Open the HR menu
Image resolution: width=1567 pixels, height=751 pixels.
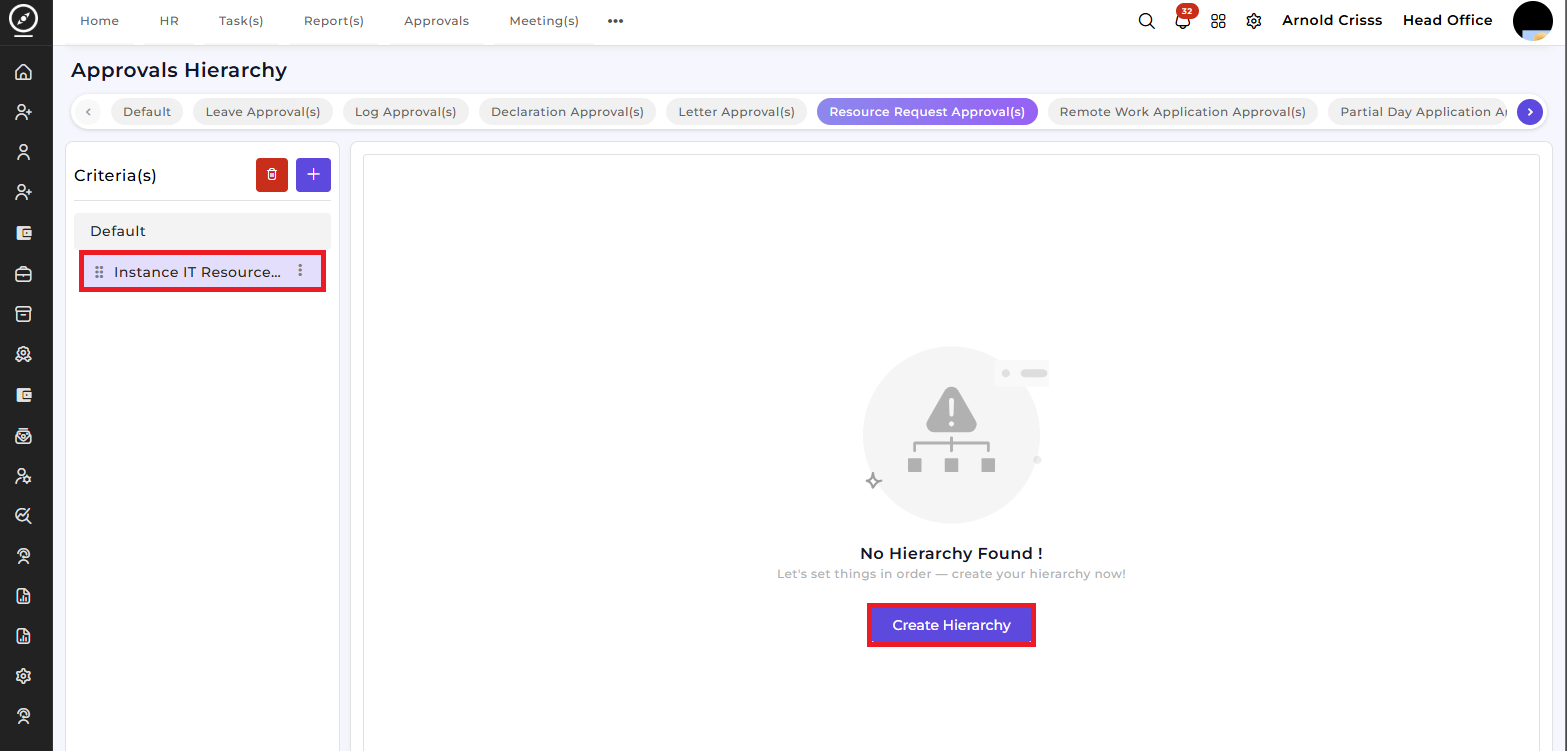[169, 21]
